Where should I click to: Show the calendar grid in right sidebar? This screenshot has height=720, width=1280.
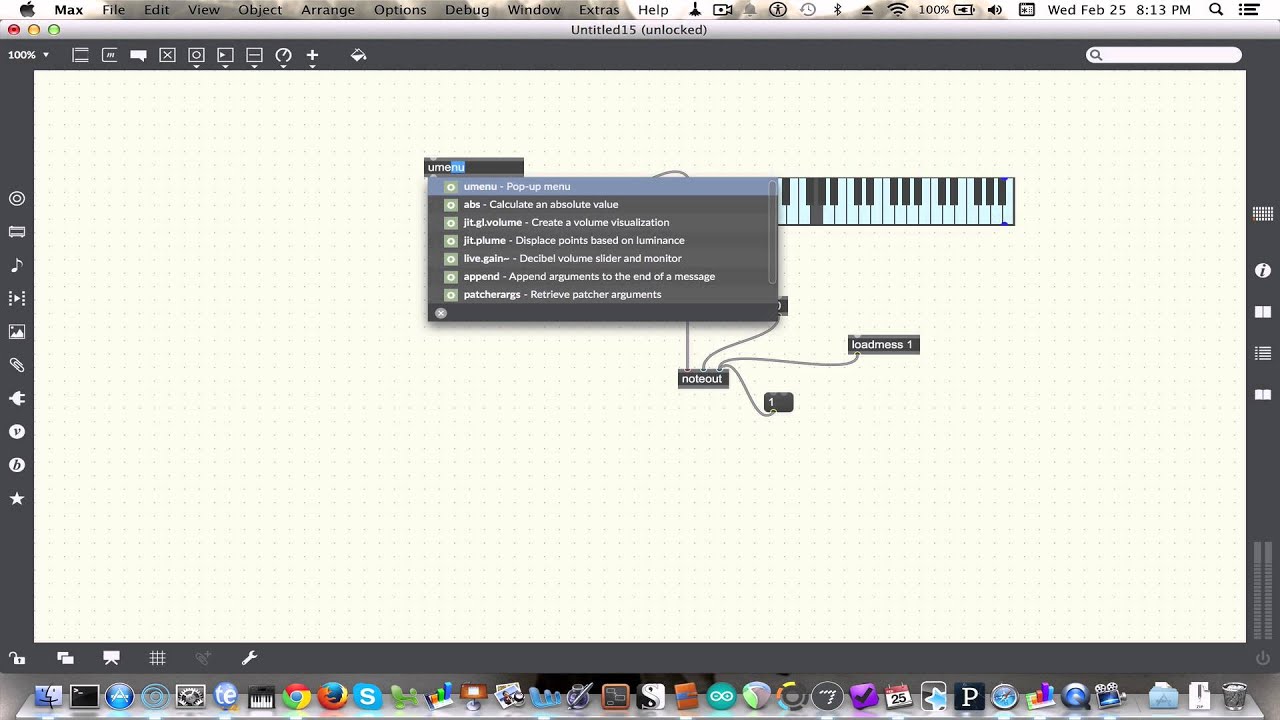point(1263,213)
